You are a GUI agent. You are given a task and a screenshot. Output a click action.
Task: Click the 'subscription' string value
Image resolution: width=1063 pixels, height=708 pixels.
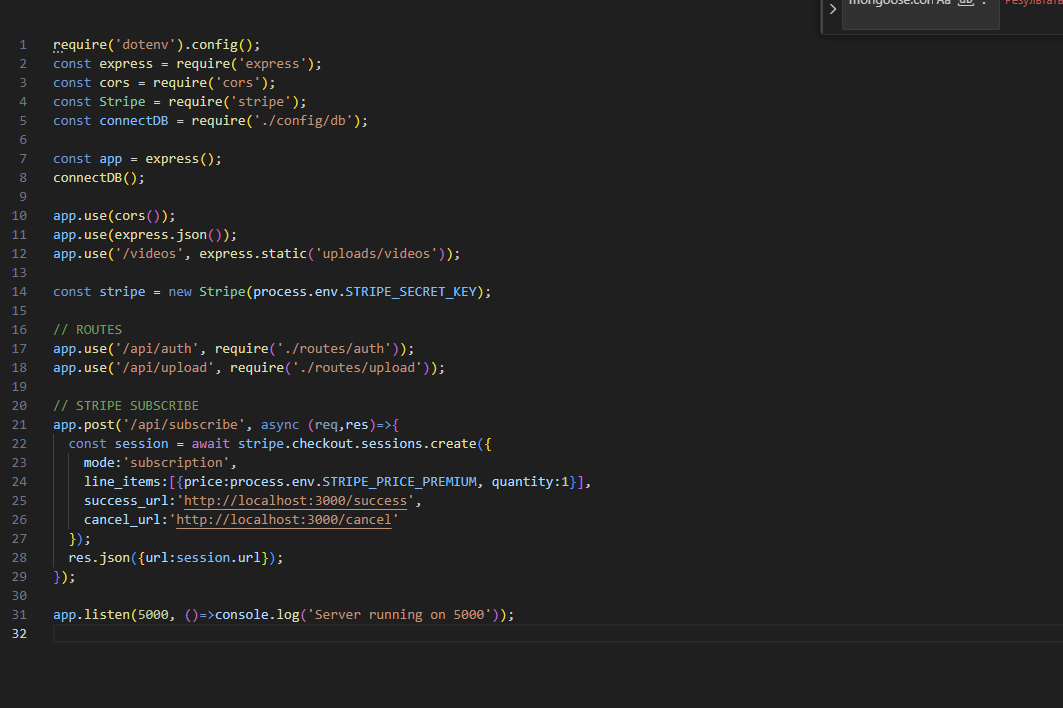(176, 463)
